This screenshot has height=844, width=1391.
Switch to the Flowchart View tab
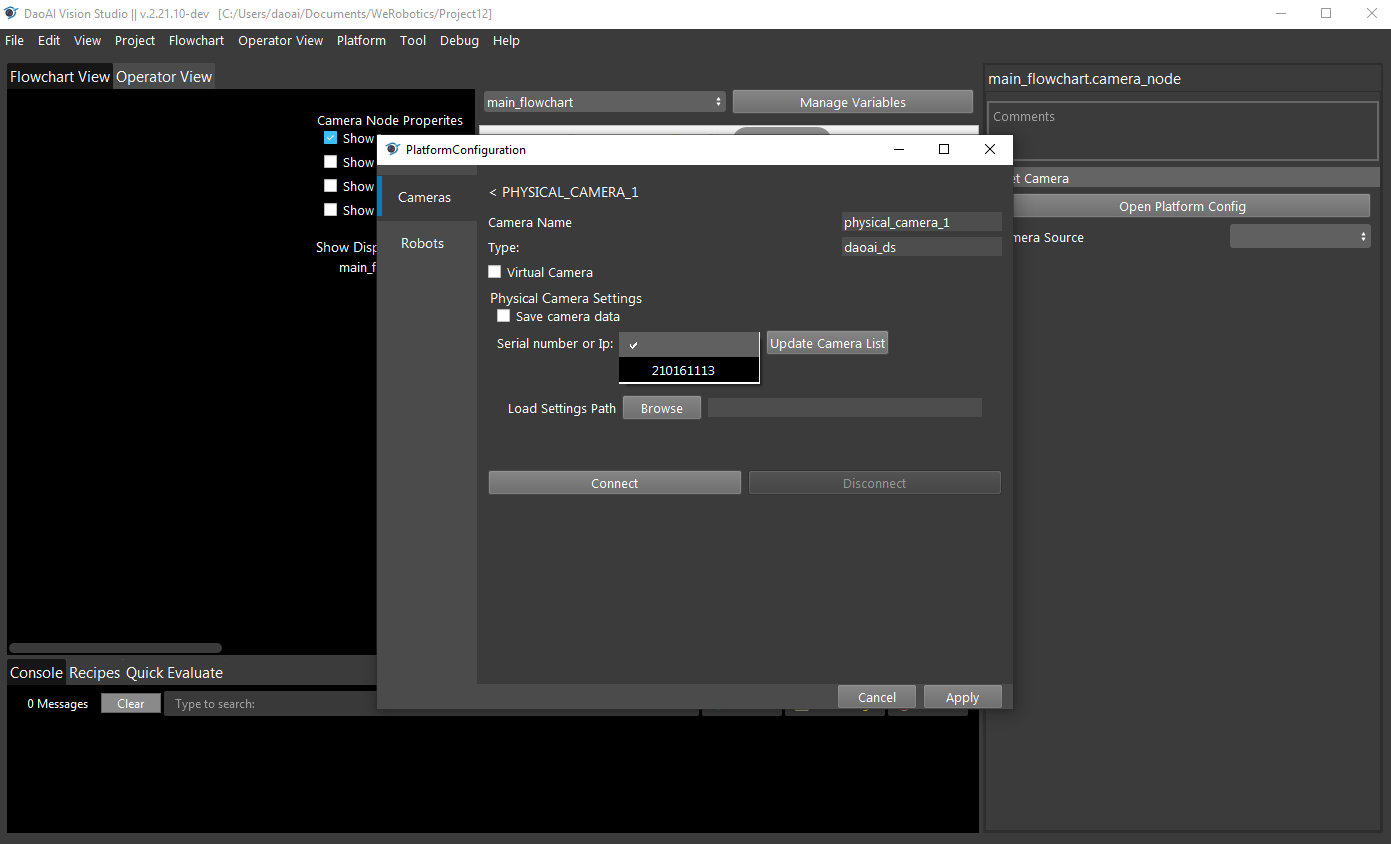[60, 76]
